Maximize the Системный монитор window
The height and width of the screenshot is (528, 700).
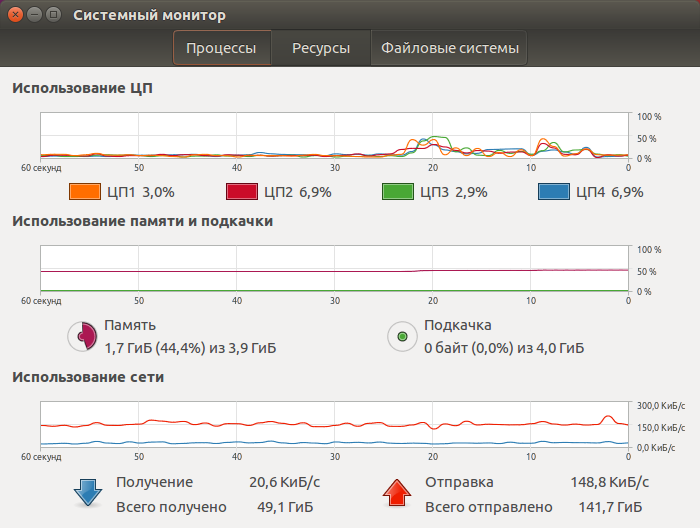[53, 15]
